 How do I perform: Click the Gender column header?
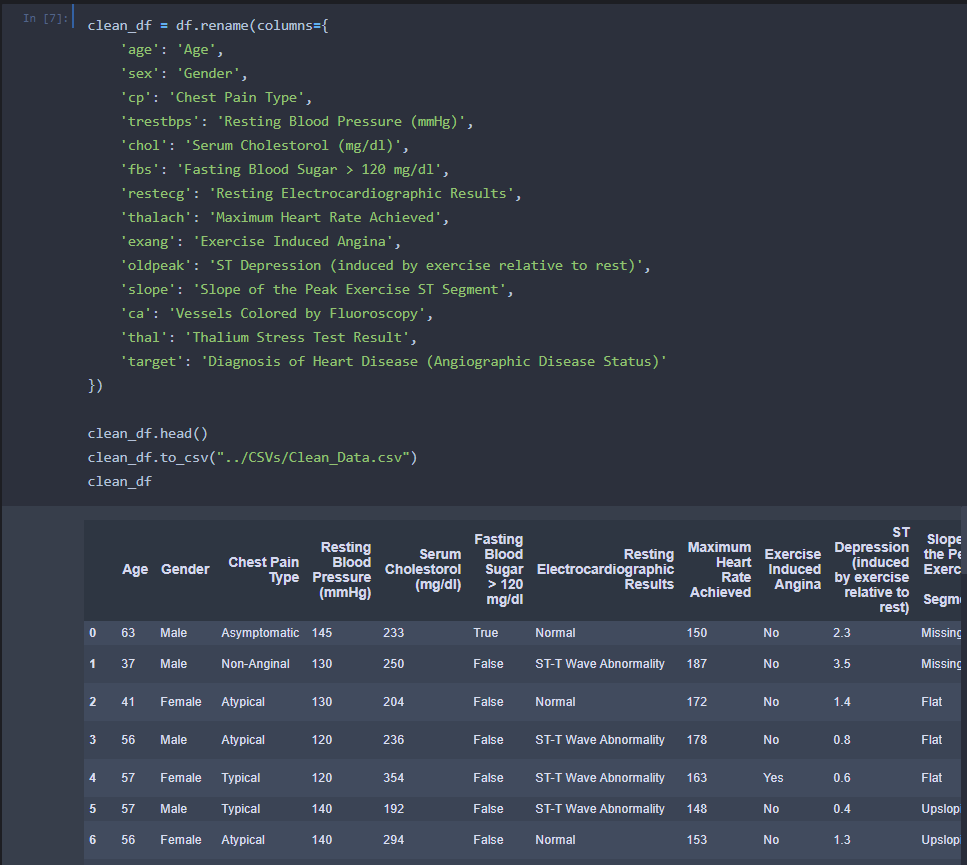tap(185, 570)
